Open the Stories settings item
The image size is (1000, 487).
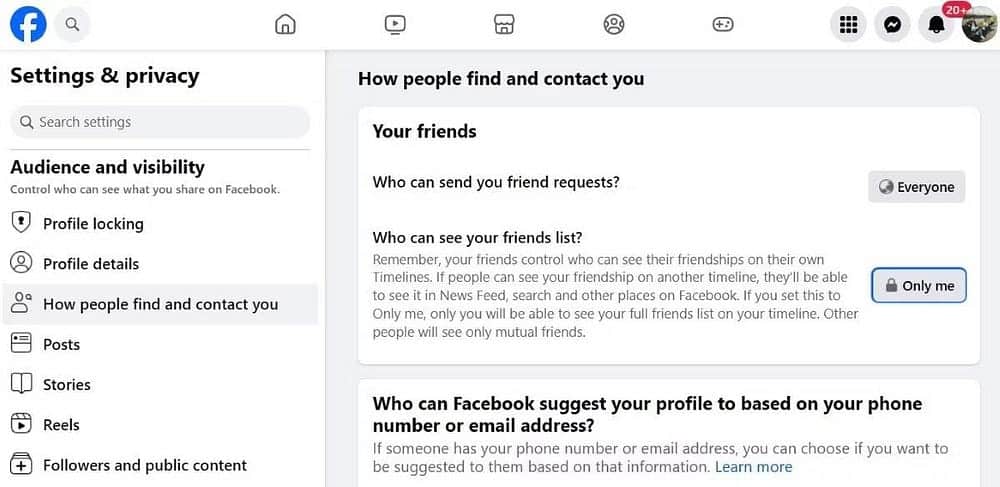(x=160, y=384)
